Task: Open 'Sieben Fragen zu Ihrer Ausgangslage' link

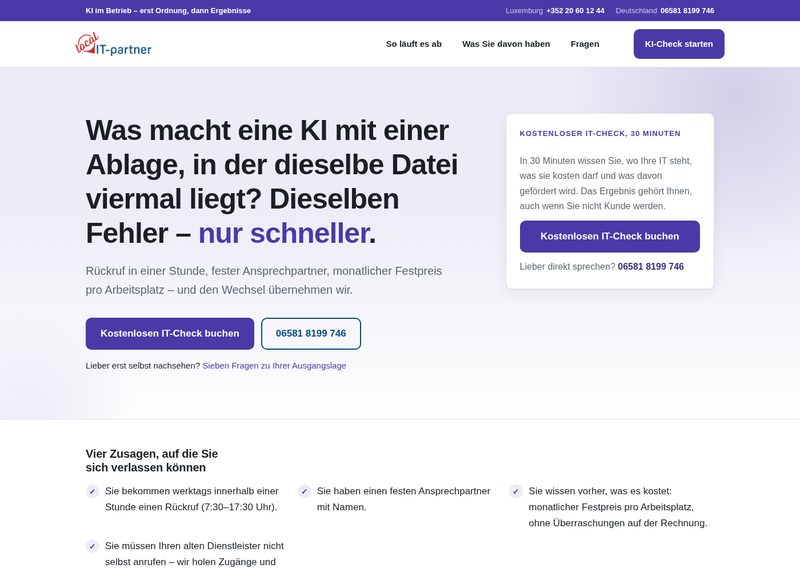Action: point(274,366)
